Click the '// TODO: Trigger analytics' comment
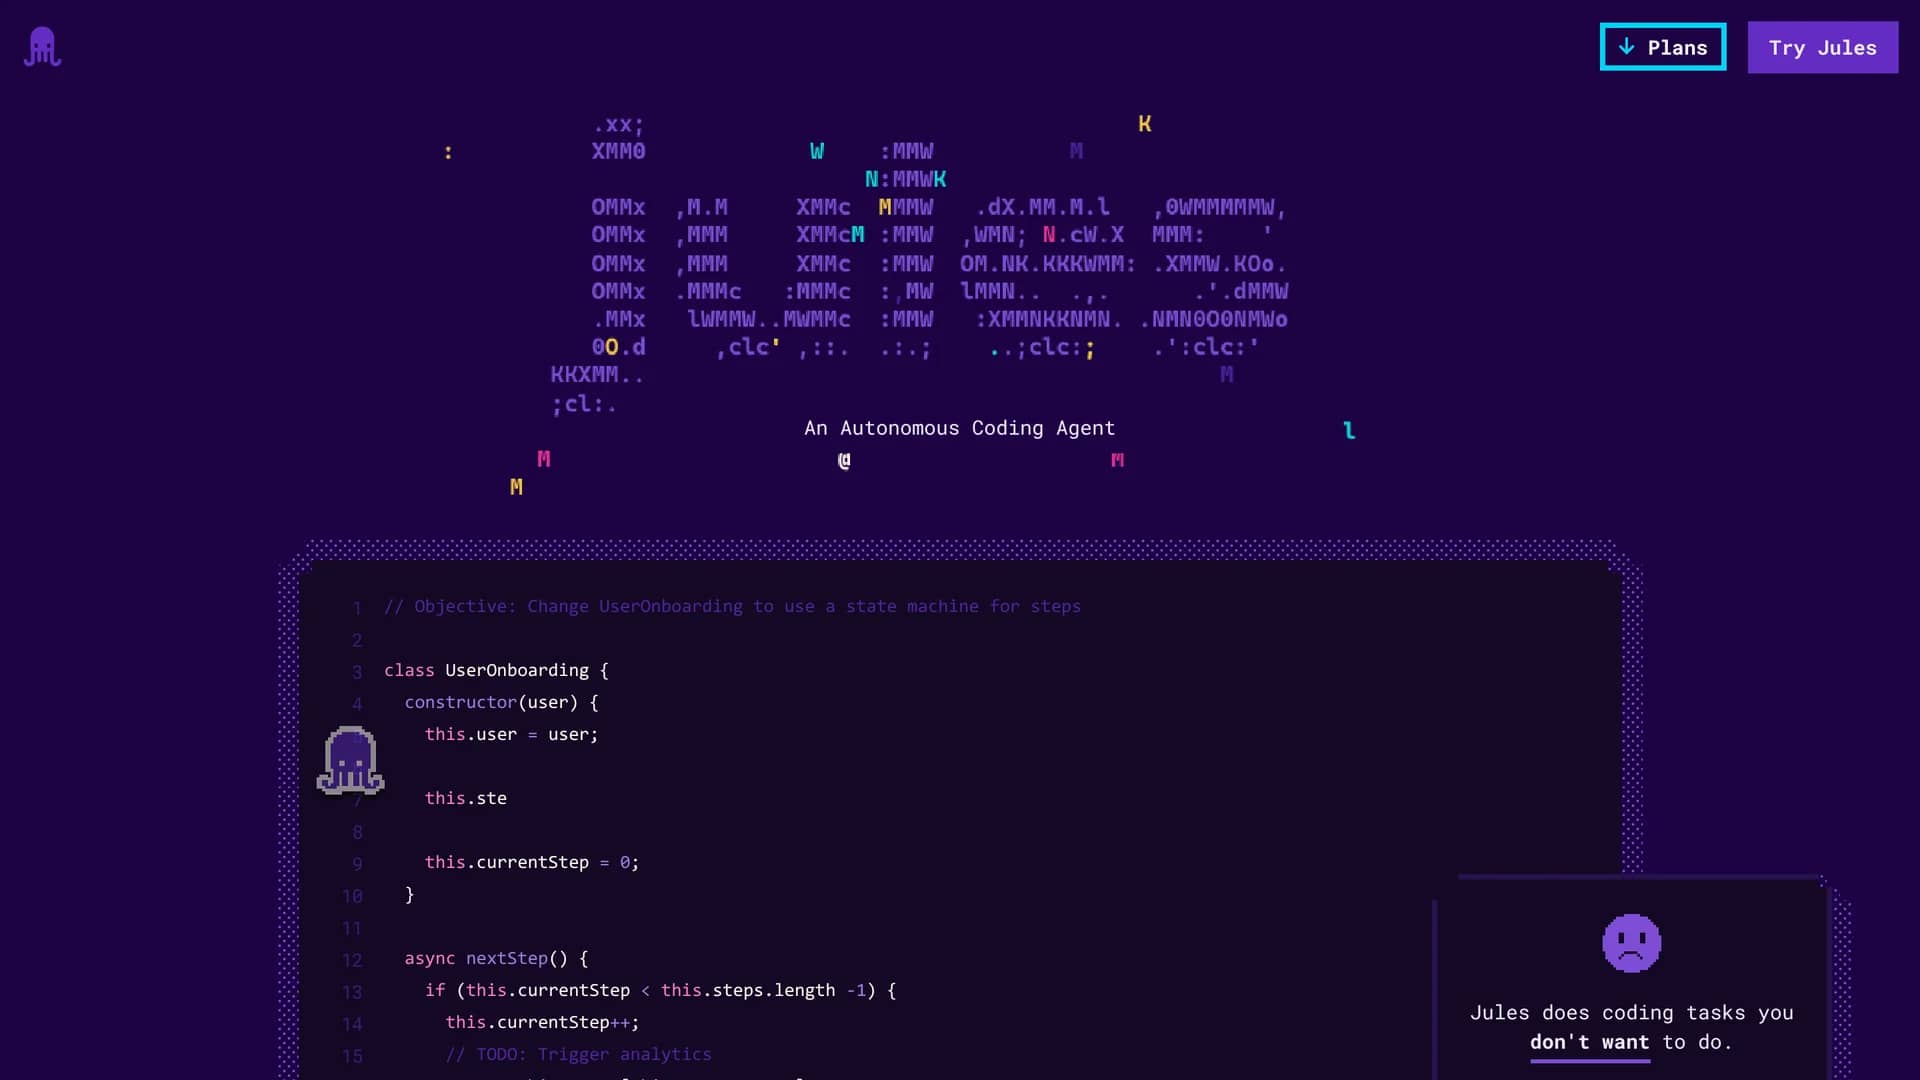Screen dimensions: 1920x1080 578,1054
